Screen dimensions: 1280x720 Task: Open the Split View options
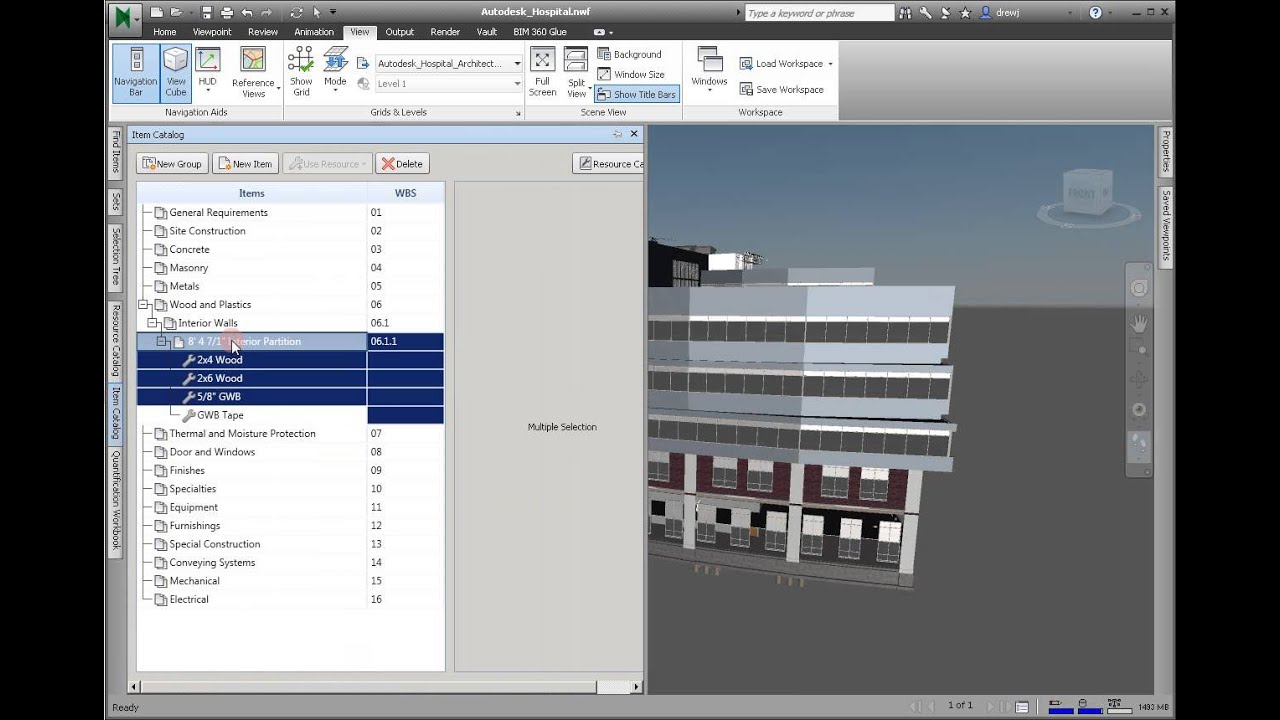coord(577,72)
